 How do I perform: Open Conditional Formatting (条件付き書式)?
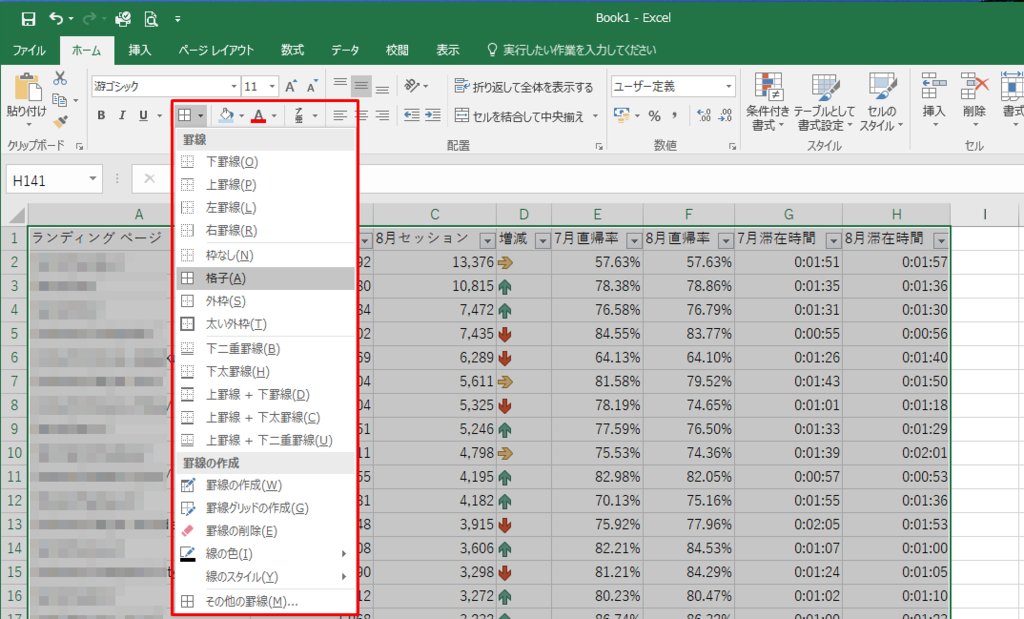pyautogui.click(x=769, y=101)
